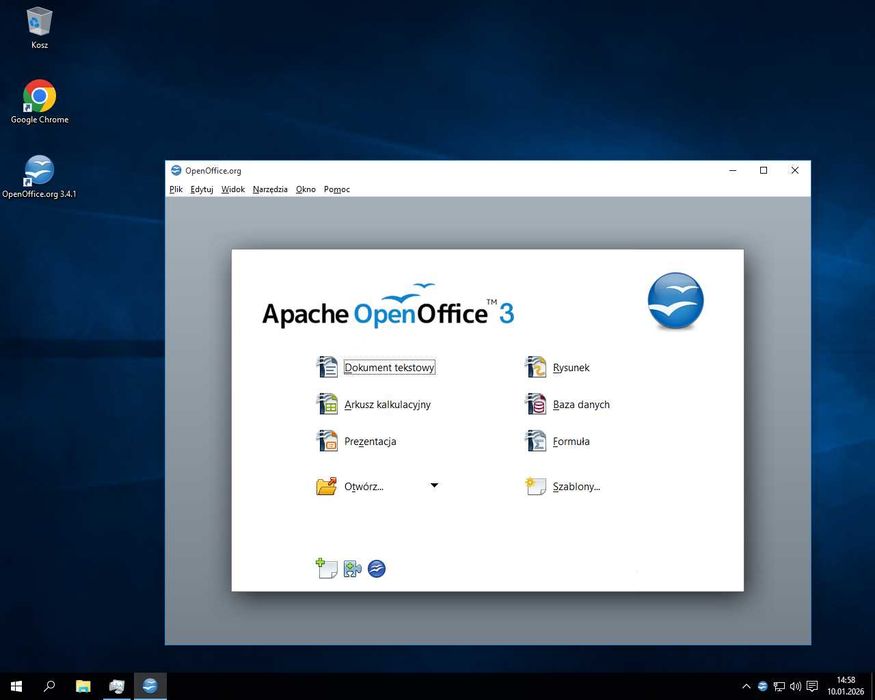The width and height of the screenshot is (875, 700).
Task: Show hidden tray icons chevron
Action: coord(746,686)
